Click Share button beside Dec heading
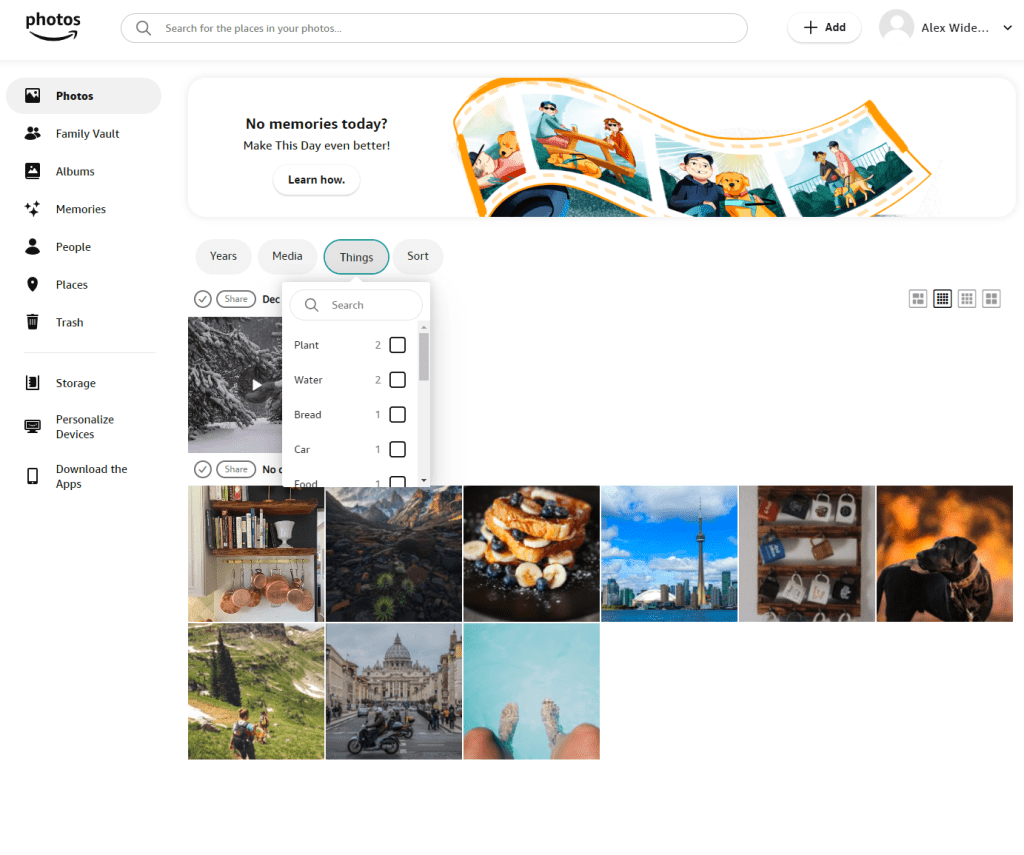Screen dimensions: 1024x855 point(236,298)
